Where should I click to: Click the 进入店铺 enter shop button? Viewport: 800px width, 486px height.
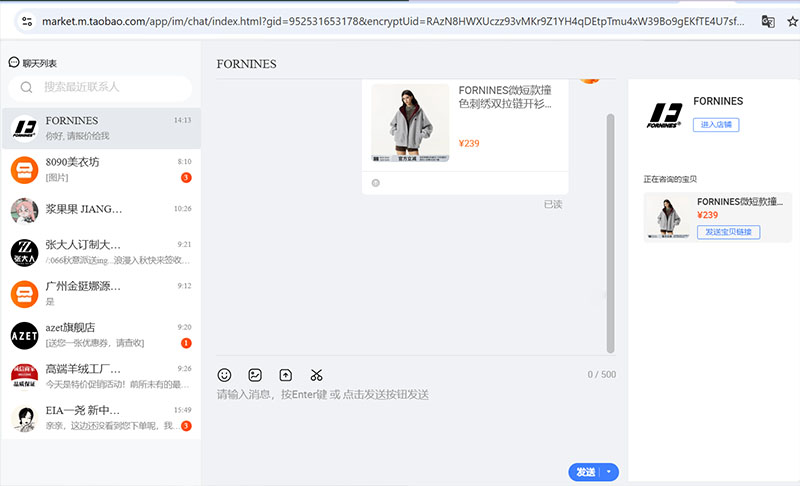click(x=716, y=124)
